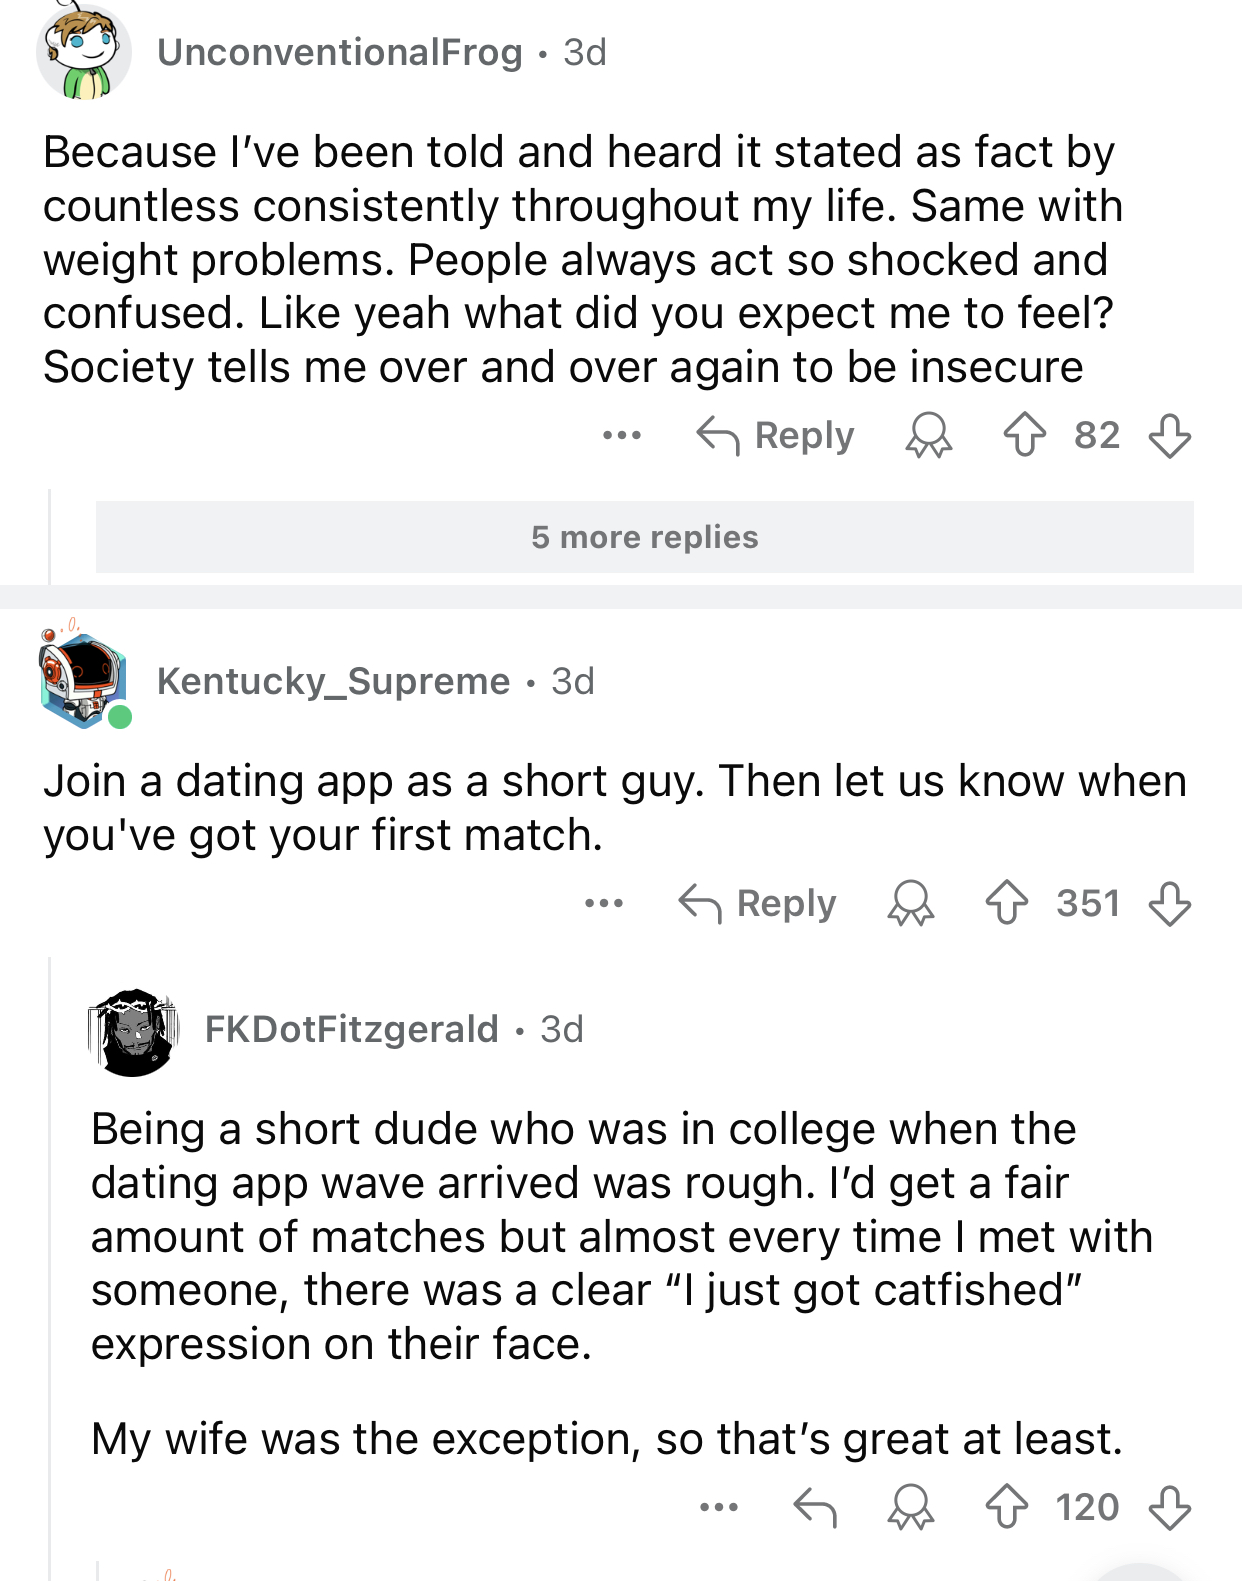
Task: Open more options on UnconventionalFrog's comment
Action: click(622, 436)
